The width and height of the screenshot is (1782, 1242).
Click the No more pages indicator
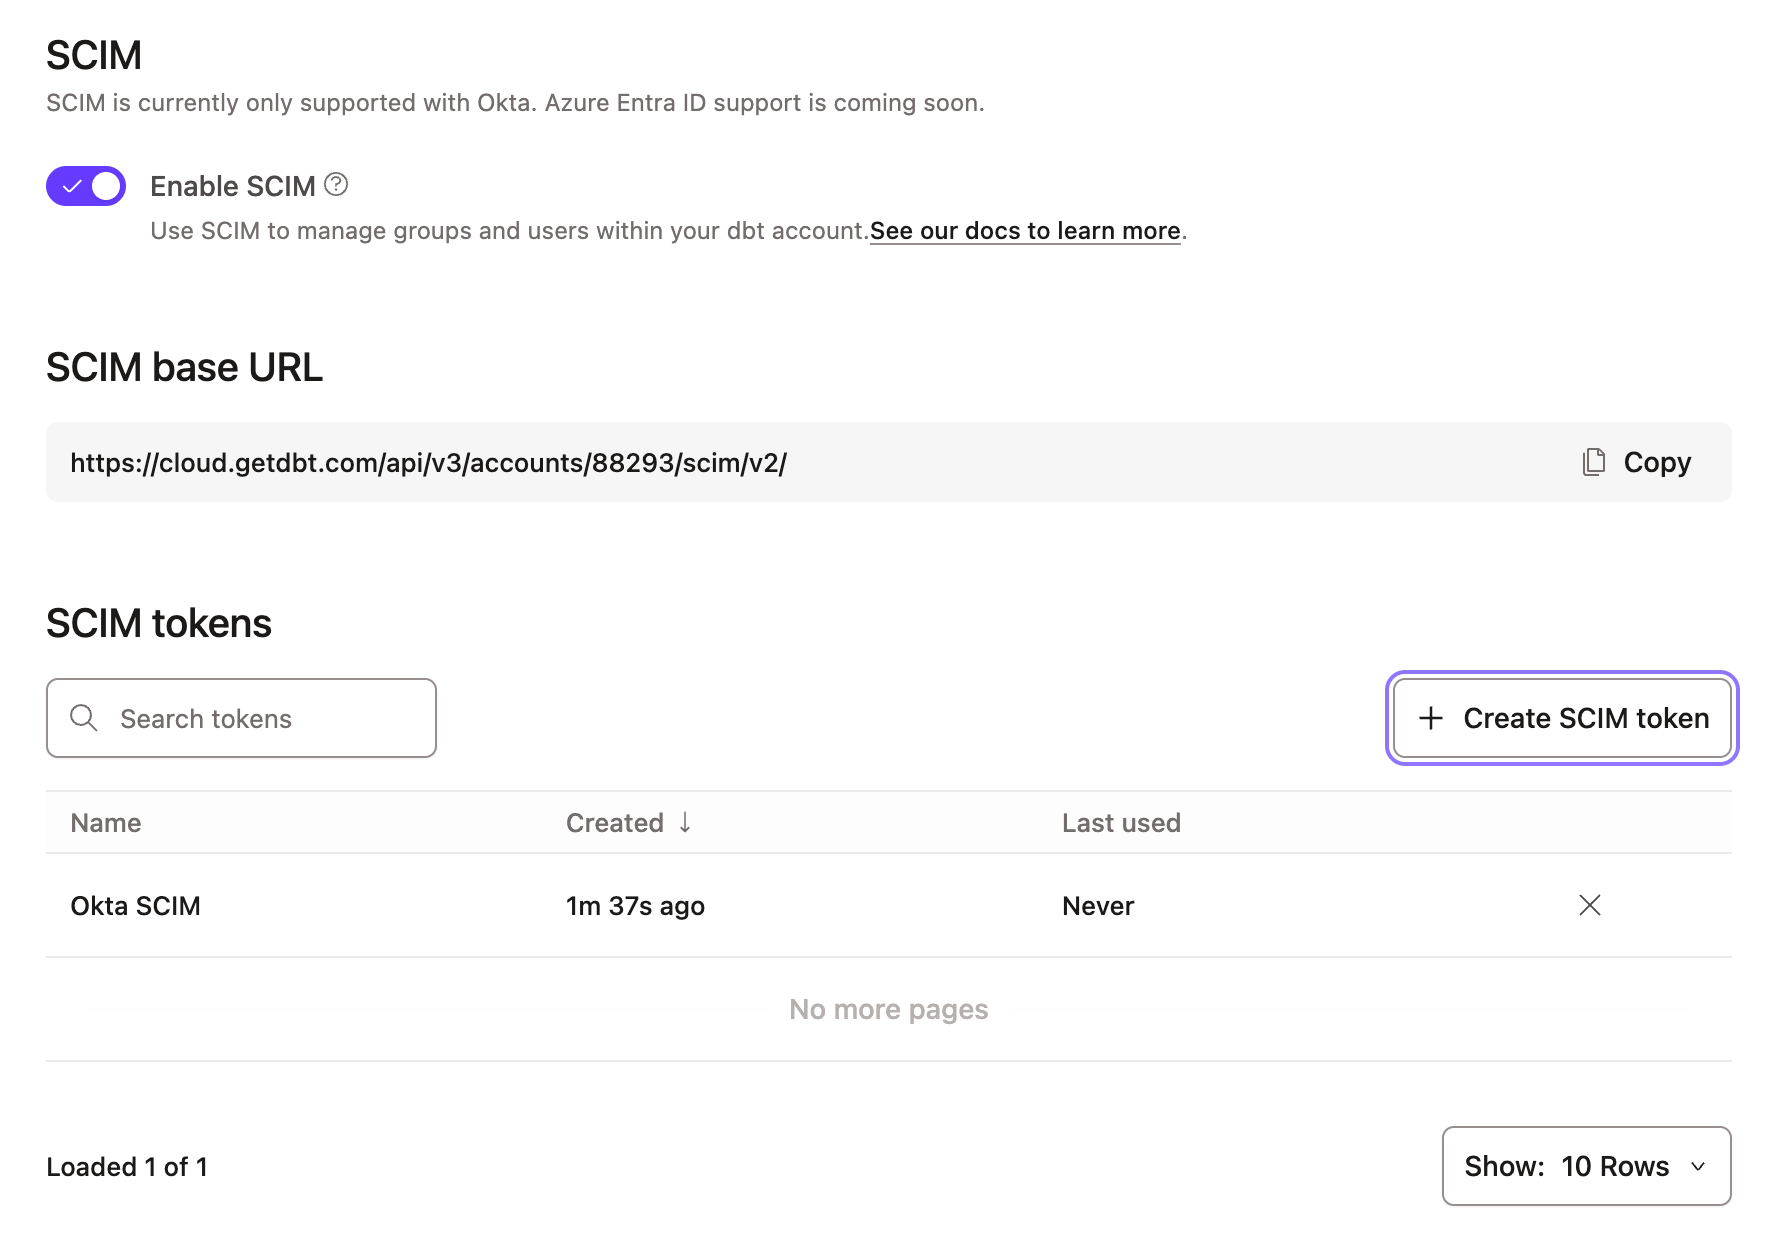point(888,1008)
